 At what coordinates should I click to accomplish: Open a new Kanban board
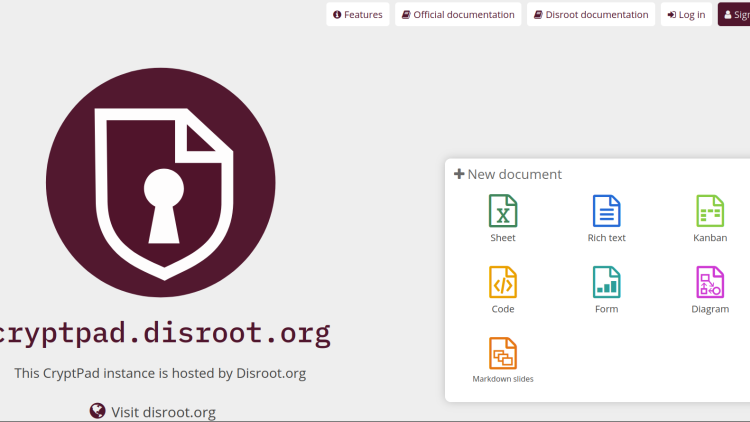[x=710, y=219]
